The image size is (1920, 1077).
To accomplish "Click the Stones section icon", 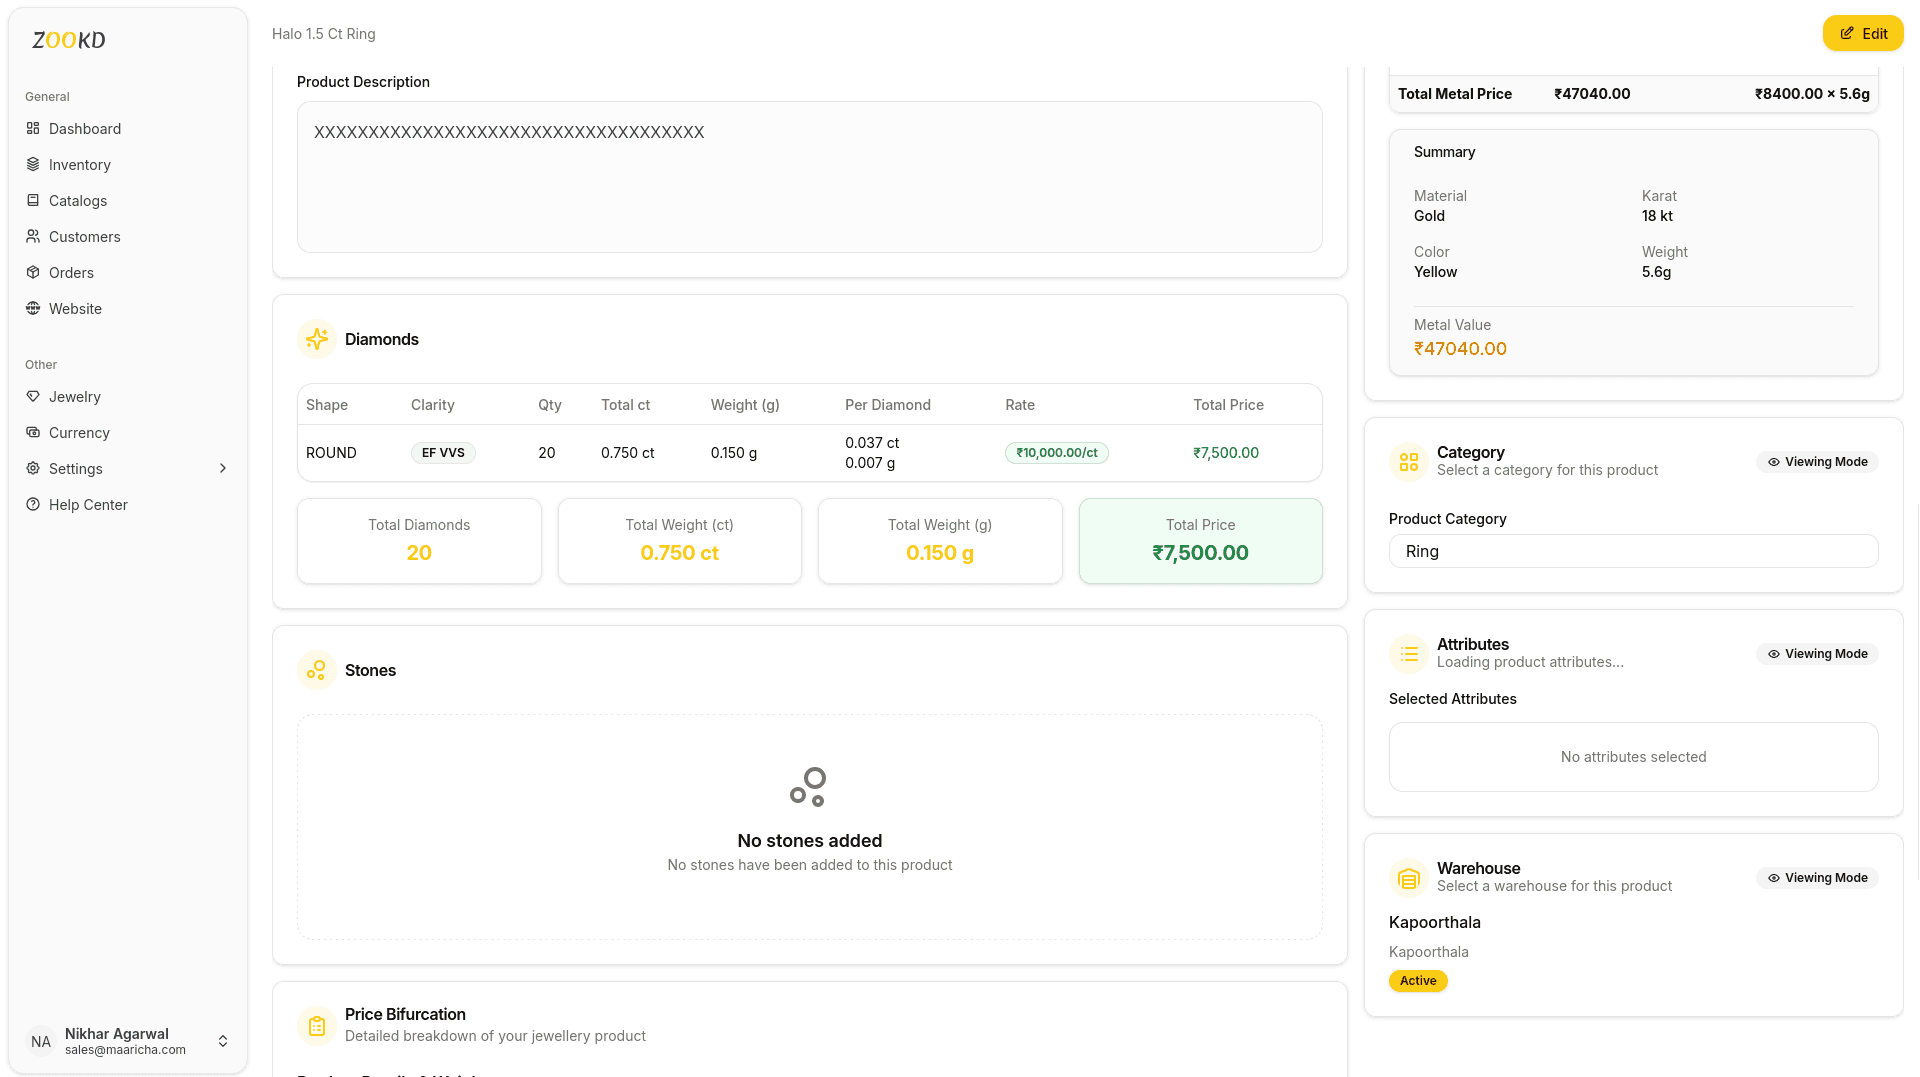I will (x=317, y=670).
